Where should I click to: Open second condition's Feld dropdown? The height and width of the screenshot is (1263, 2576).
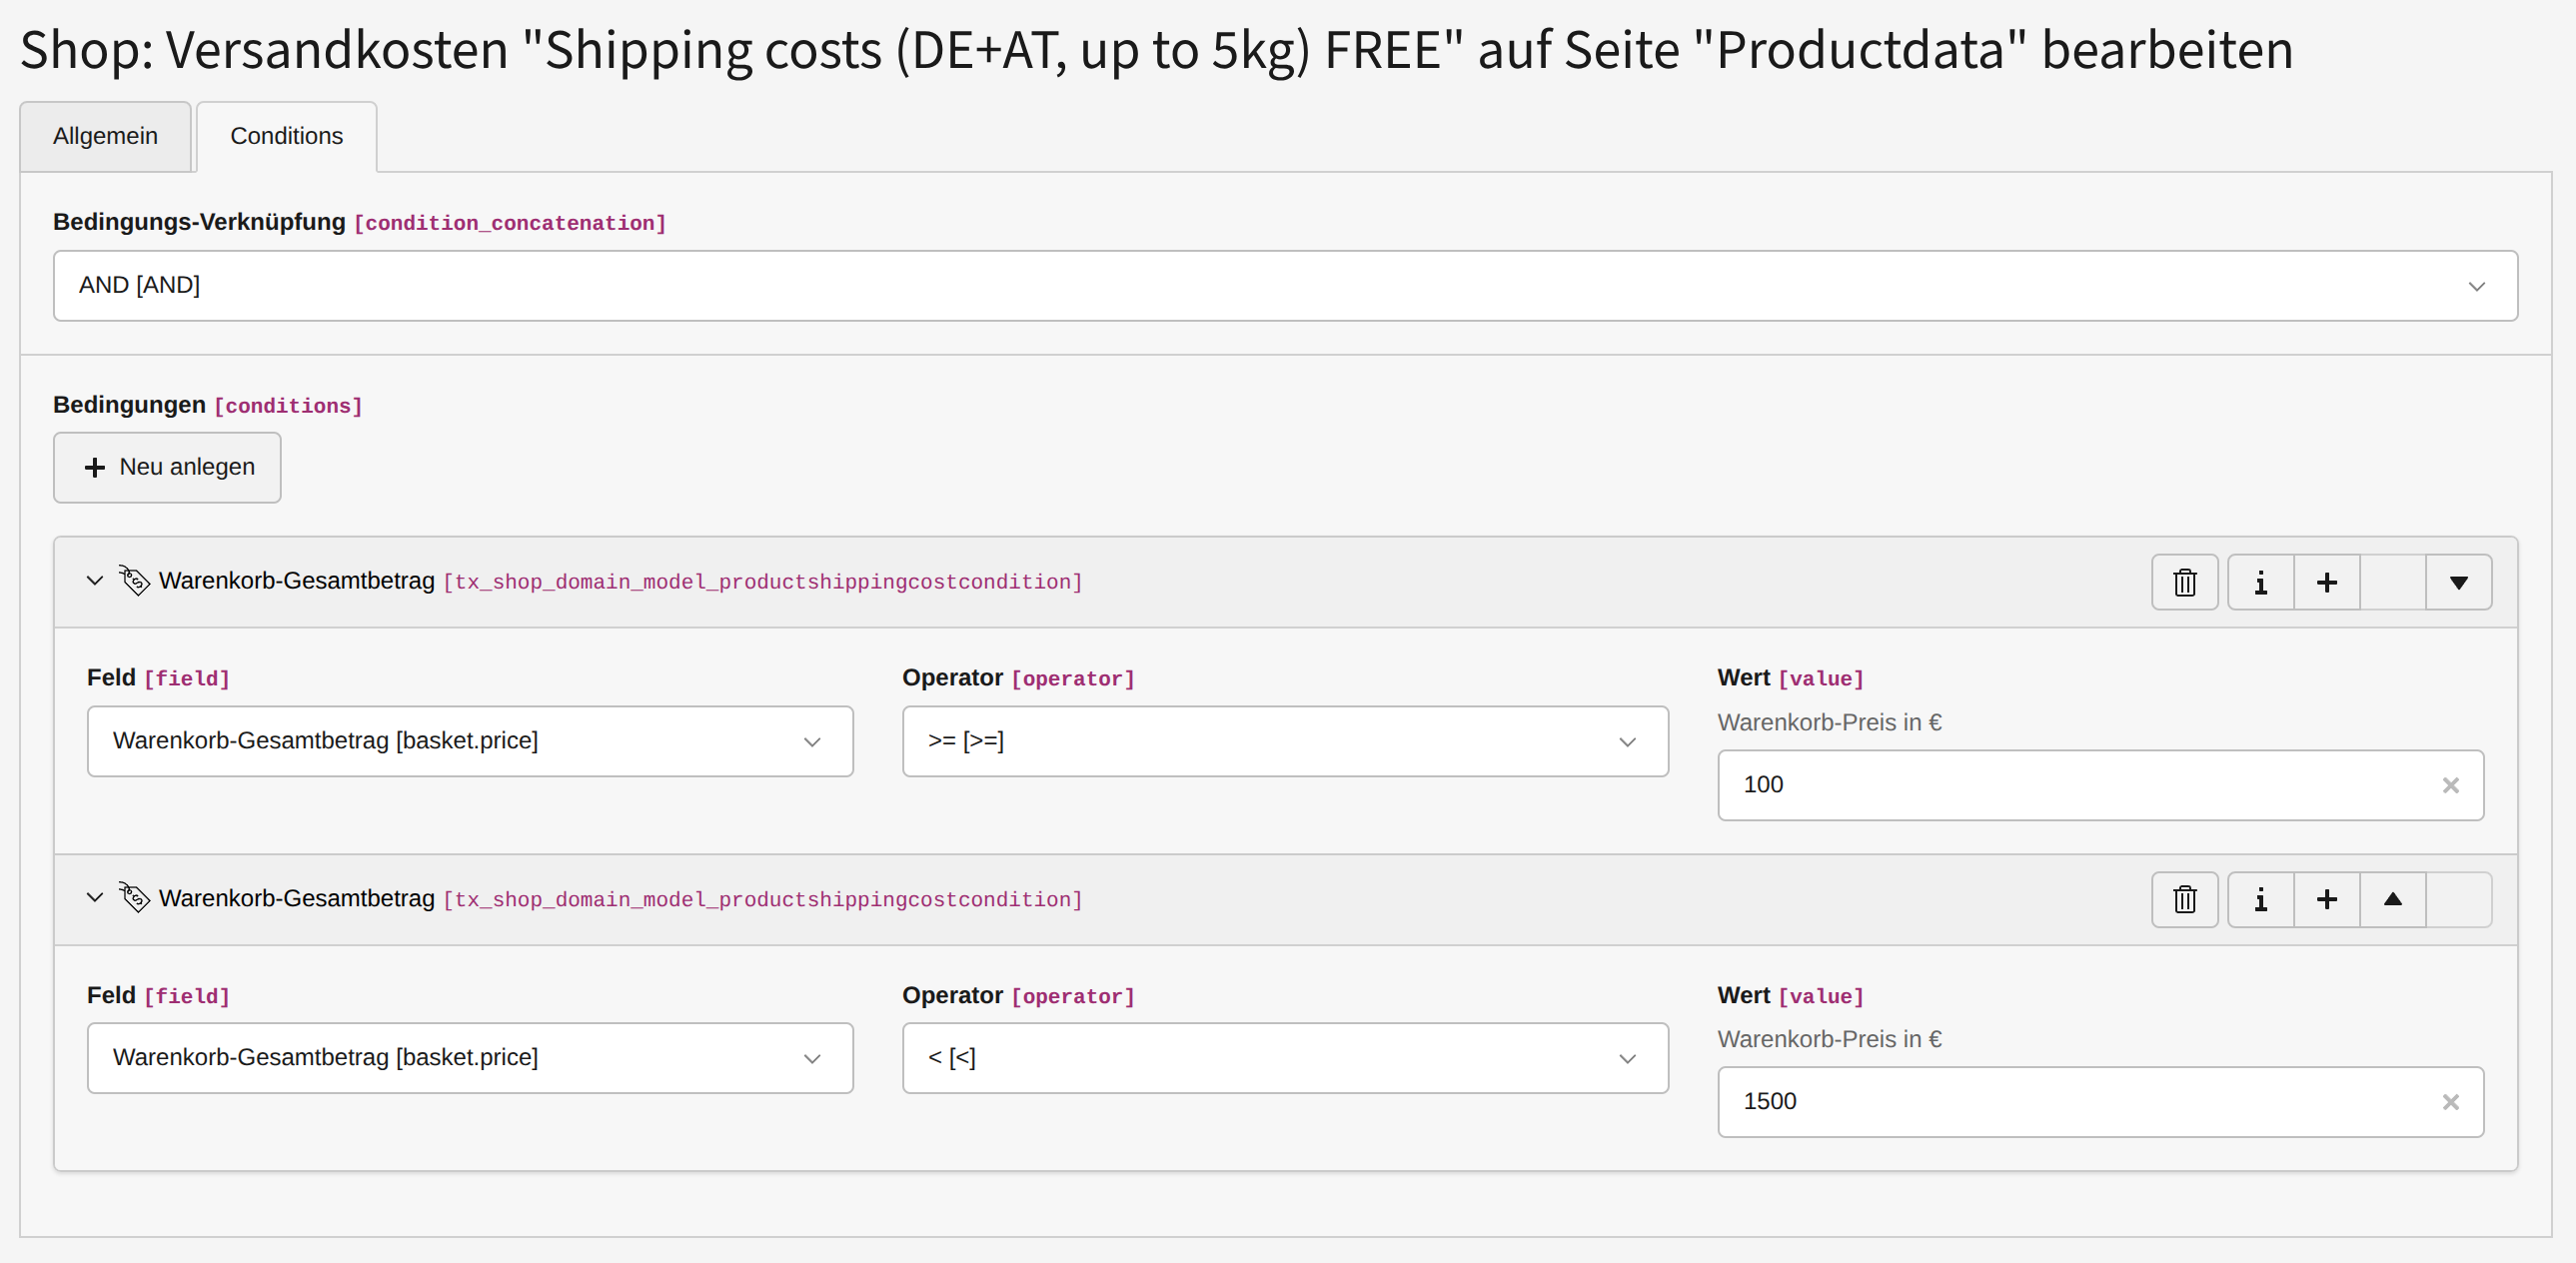click(469, 1058)
